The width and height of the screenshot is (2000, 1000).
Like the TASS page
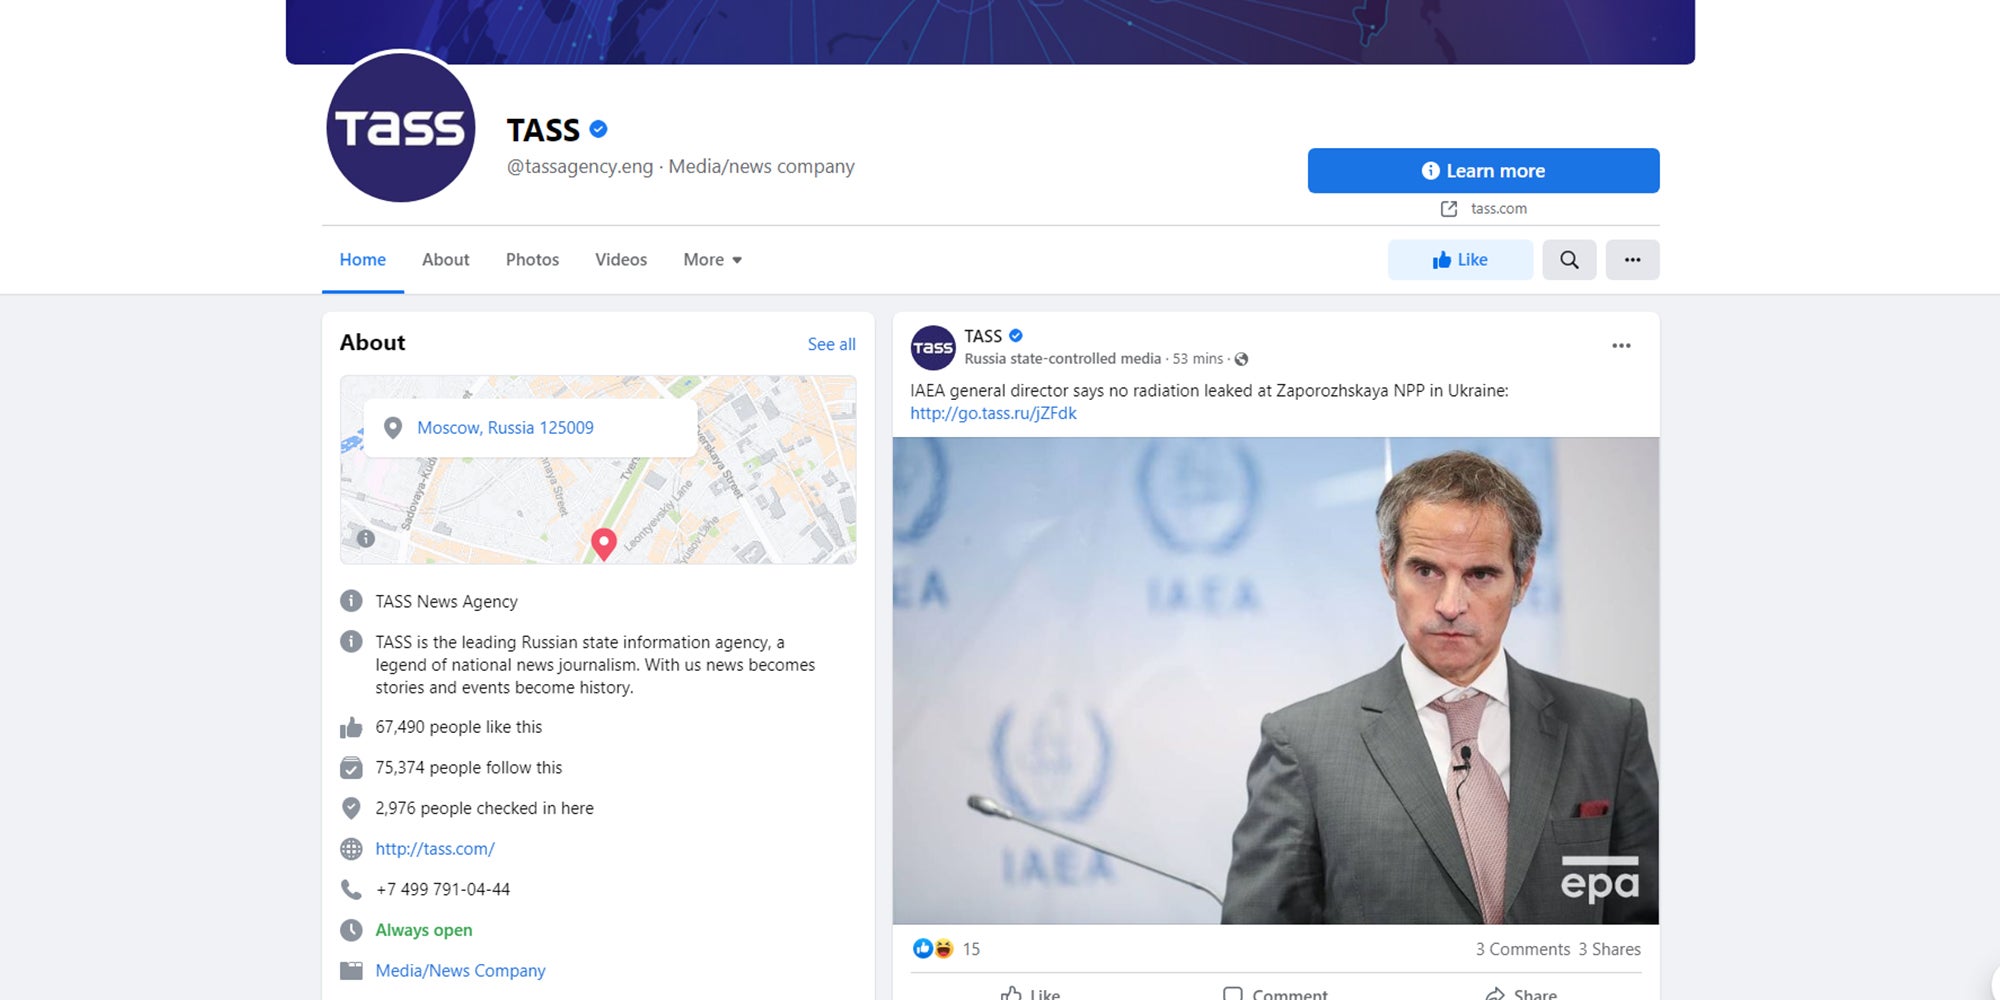[x=1460, y=259]
